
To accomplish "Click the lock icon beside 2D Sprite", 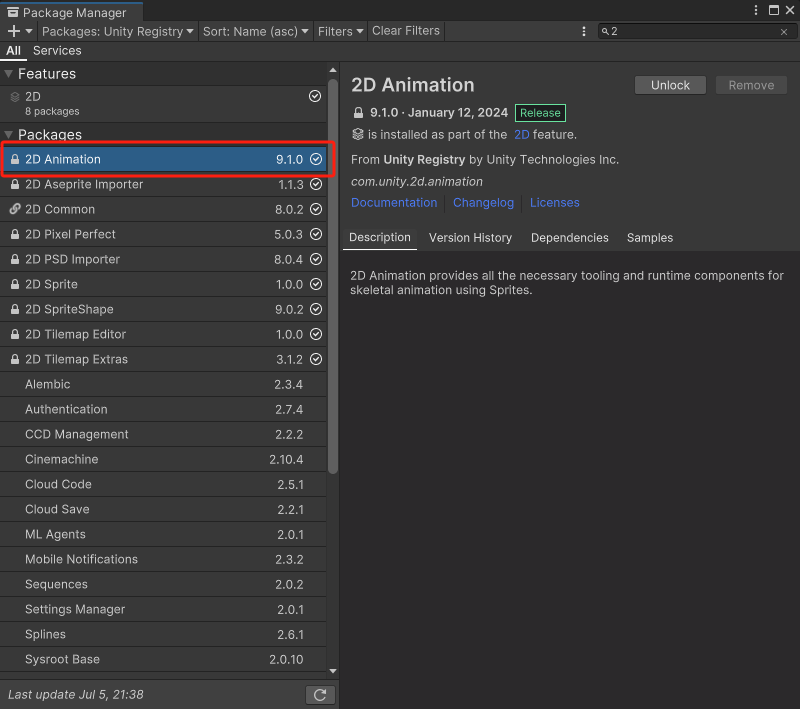I will click(15, 284).
